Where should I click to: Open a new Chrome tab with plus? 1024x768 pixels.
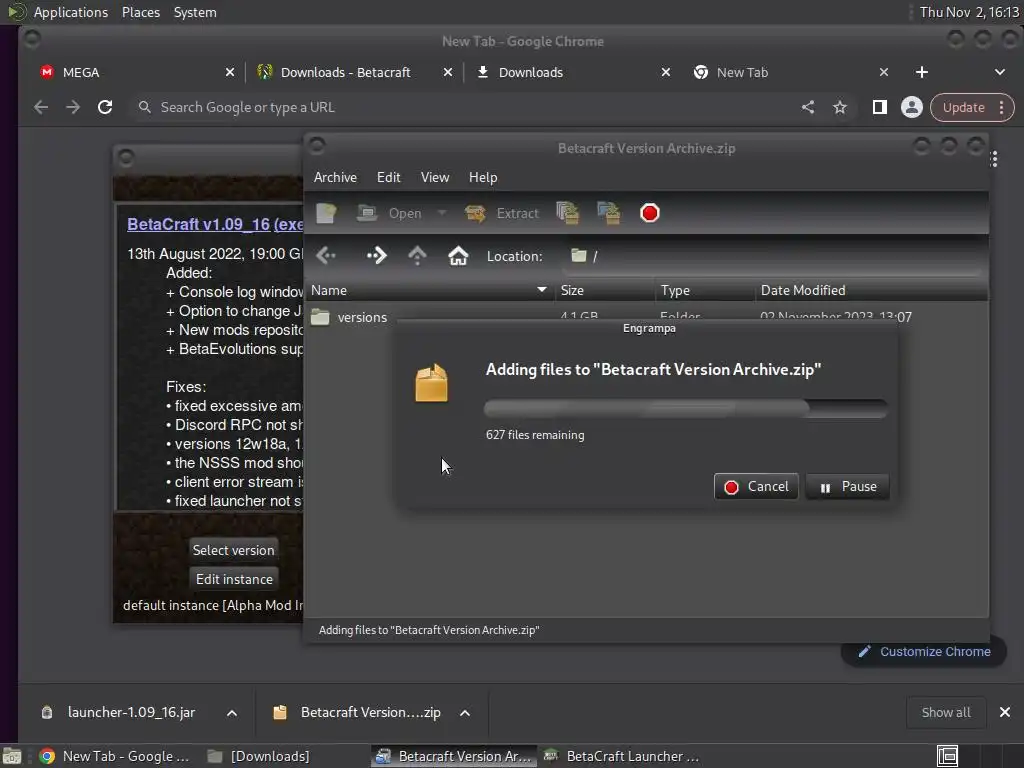click(x=921, y=72)
